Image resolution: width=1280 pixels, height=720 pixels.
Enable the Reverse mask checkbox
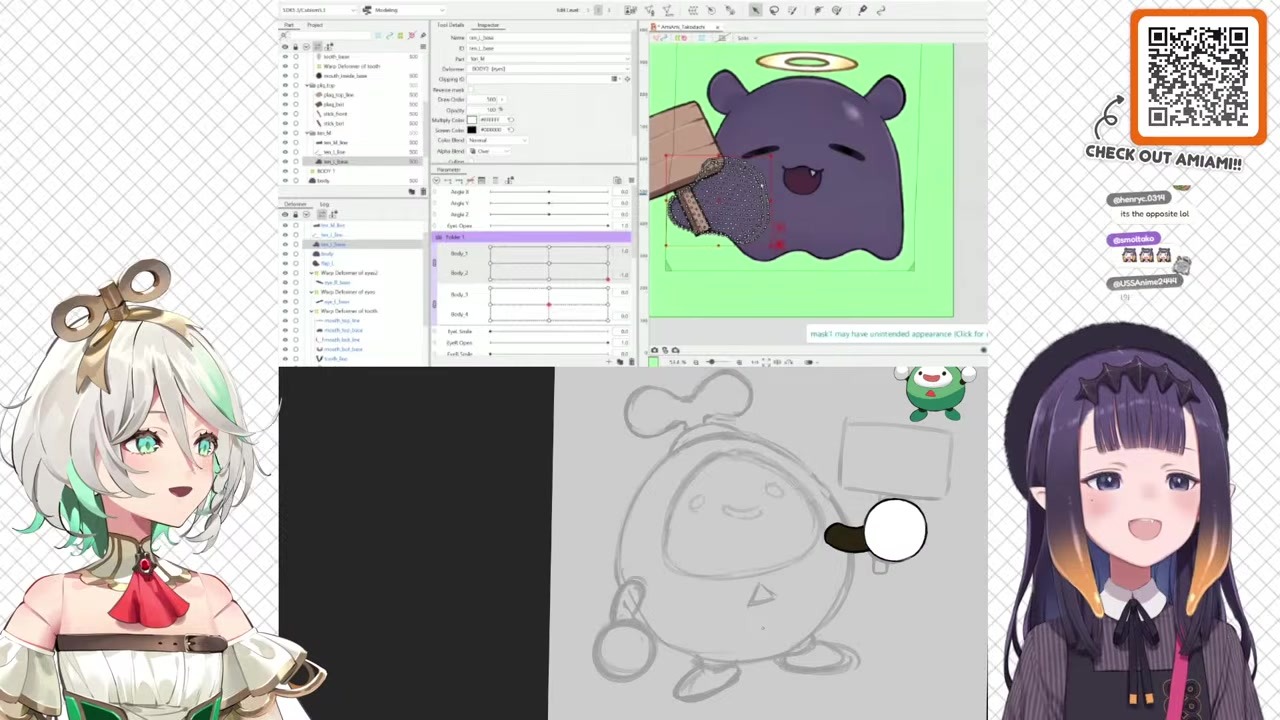click(472, 89)
